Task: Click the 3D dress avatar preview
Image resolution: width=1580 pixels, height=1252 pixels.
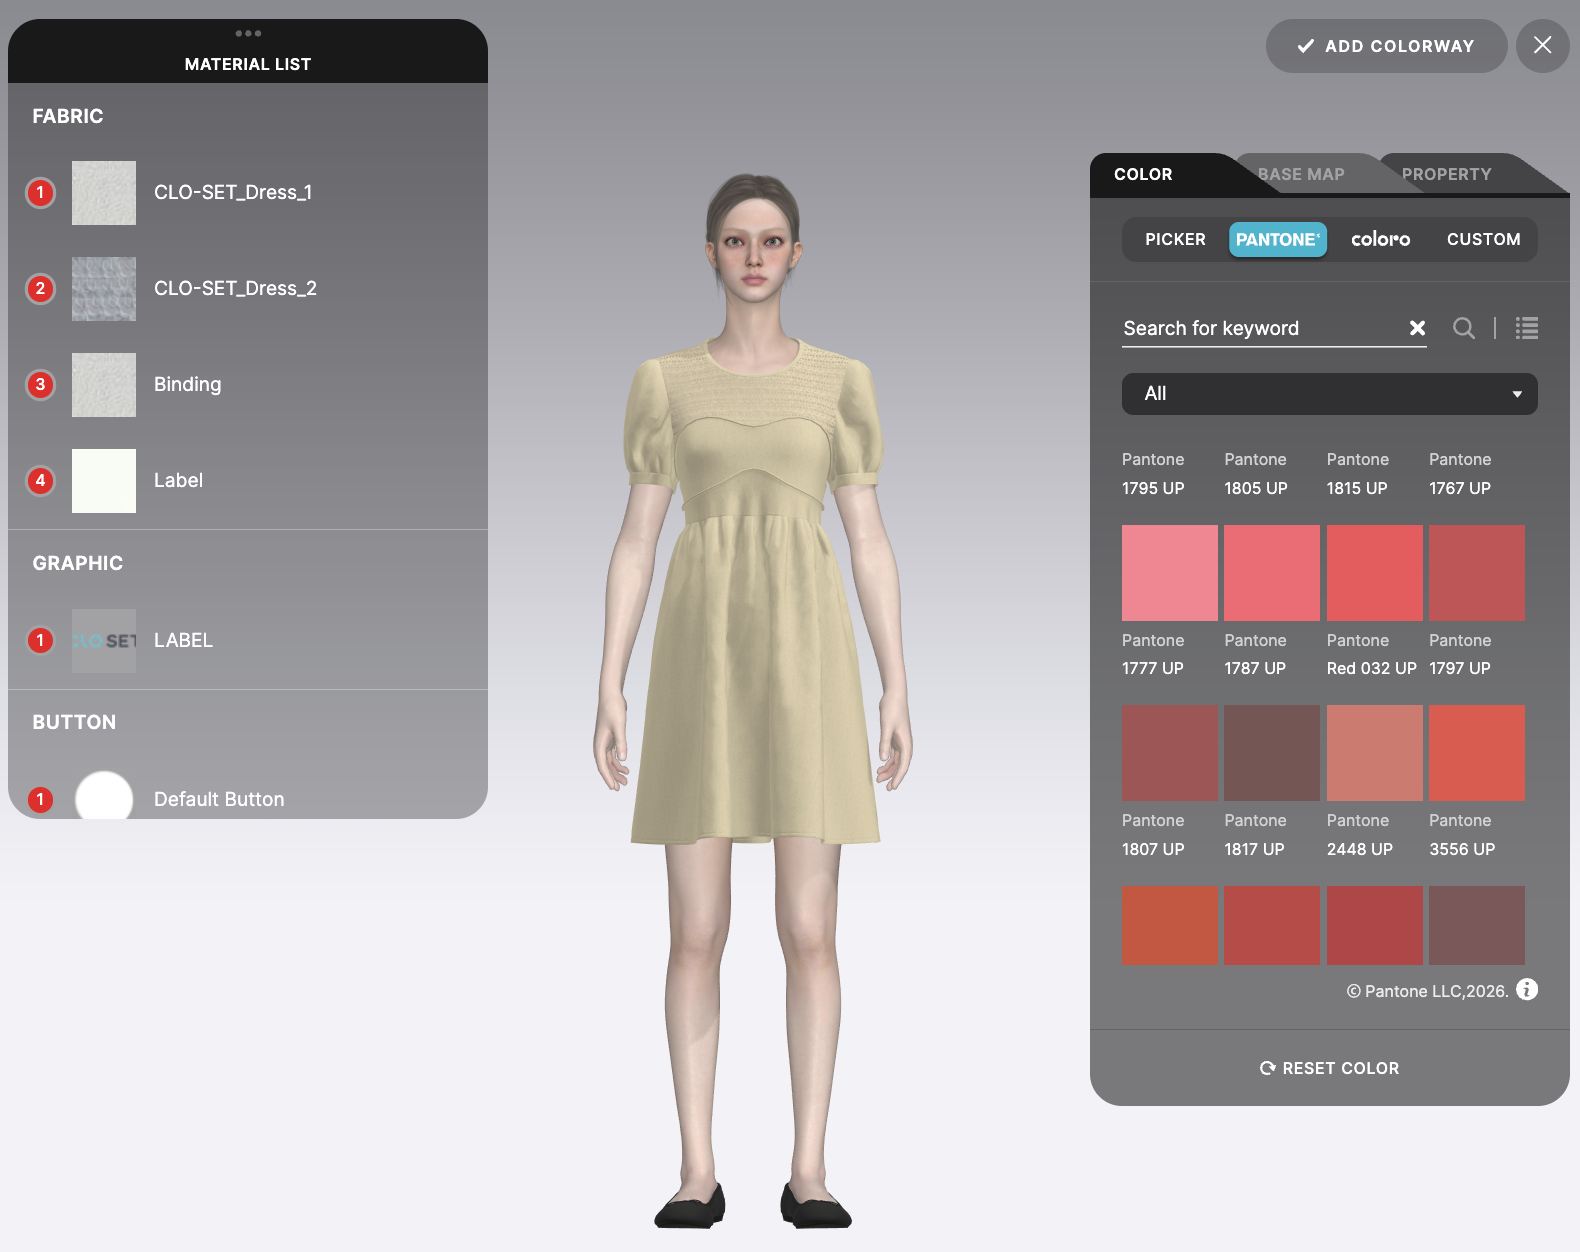Action: (x=753, y=700)
